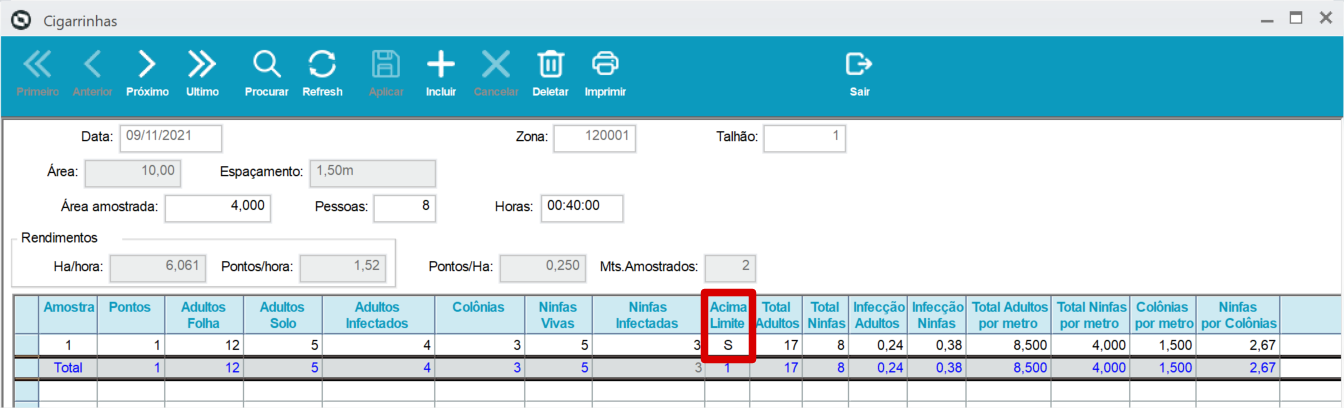1344x408 pixels.
Task: Add a new record with Incluir
Action: tap(441, 73)
